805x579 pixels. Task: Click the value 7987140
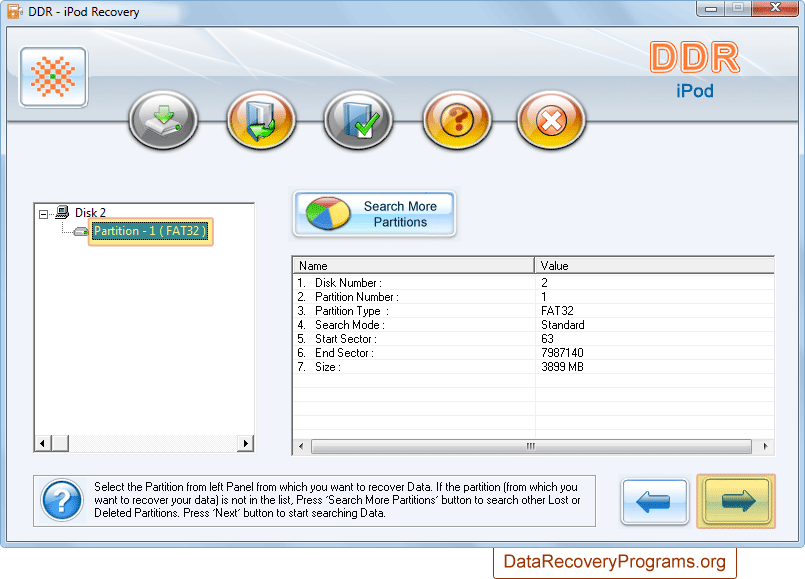coord(562,353)
